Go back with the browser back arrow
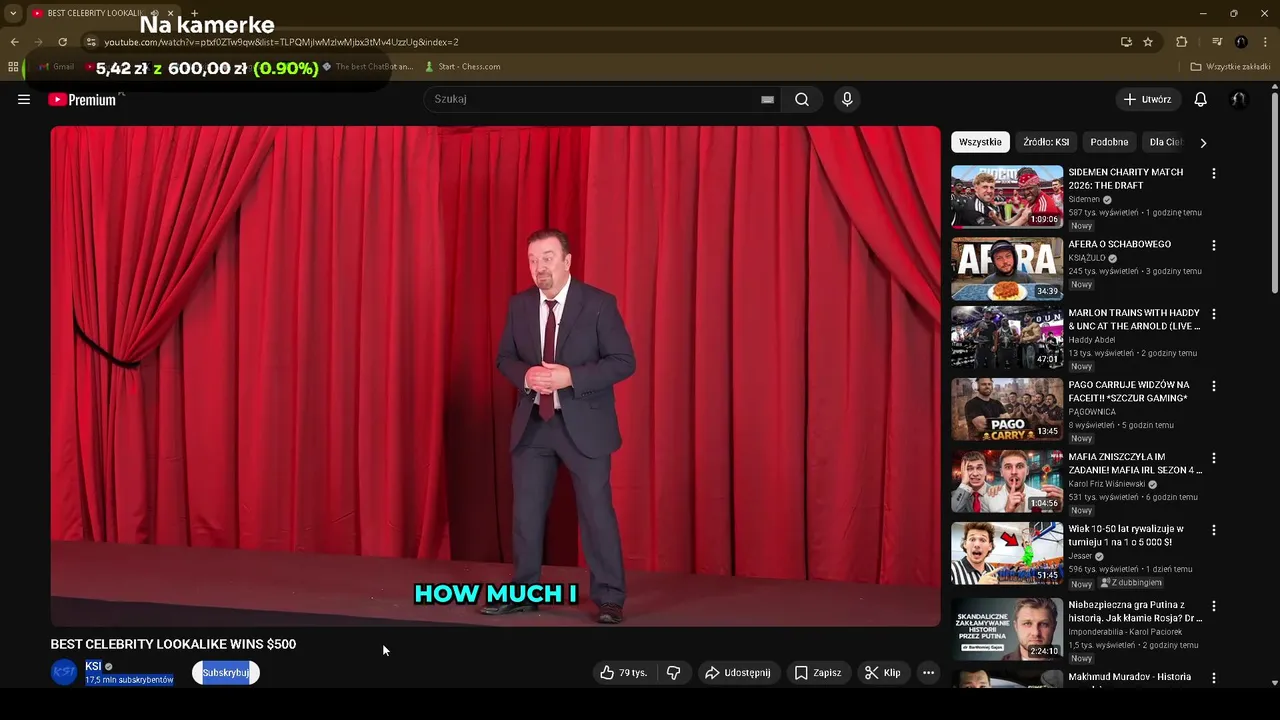This screenshot has height=720, width=1280. 14,42
